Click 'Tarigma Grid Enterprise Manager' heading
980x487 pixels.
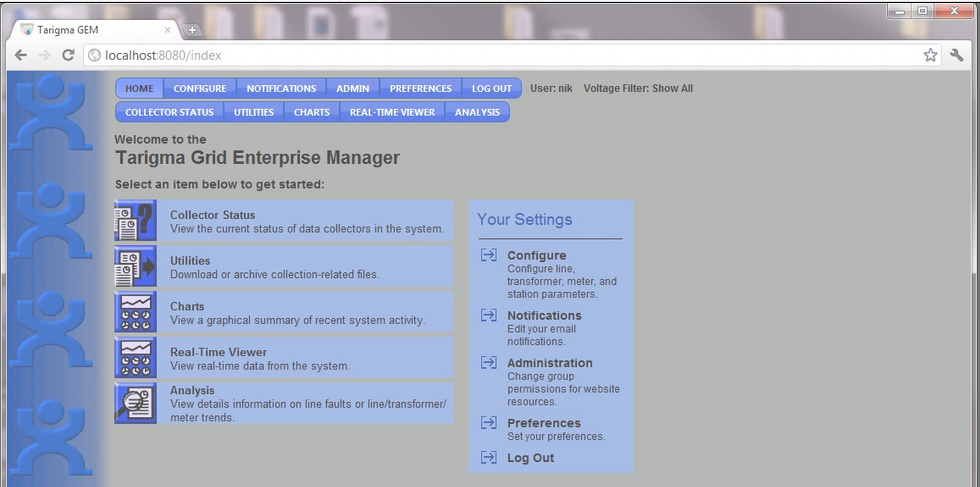[x=257, y=158]
